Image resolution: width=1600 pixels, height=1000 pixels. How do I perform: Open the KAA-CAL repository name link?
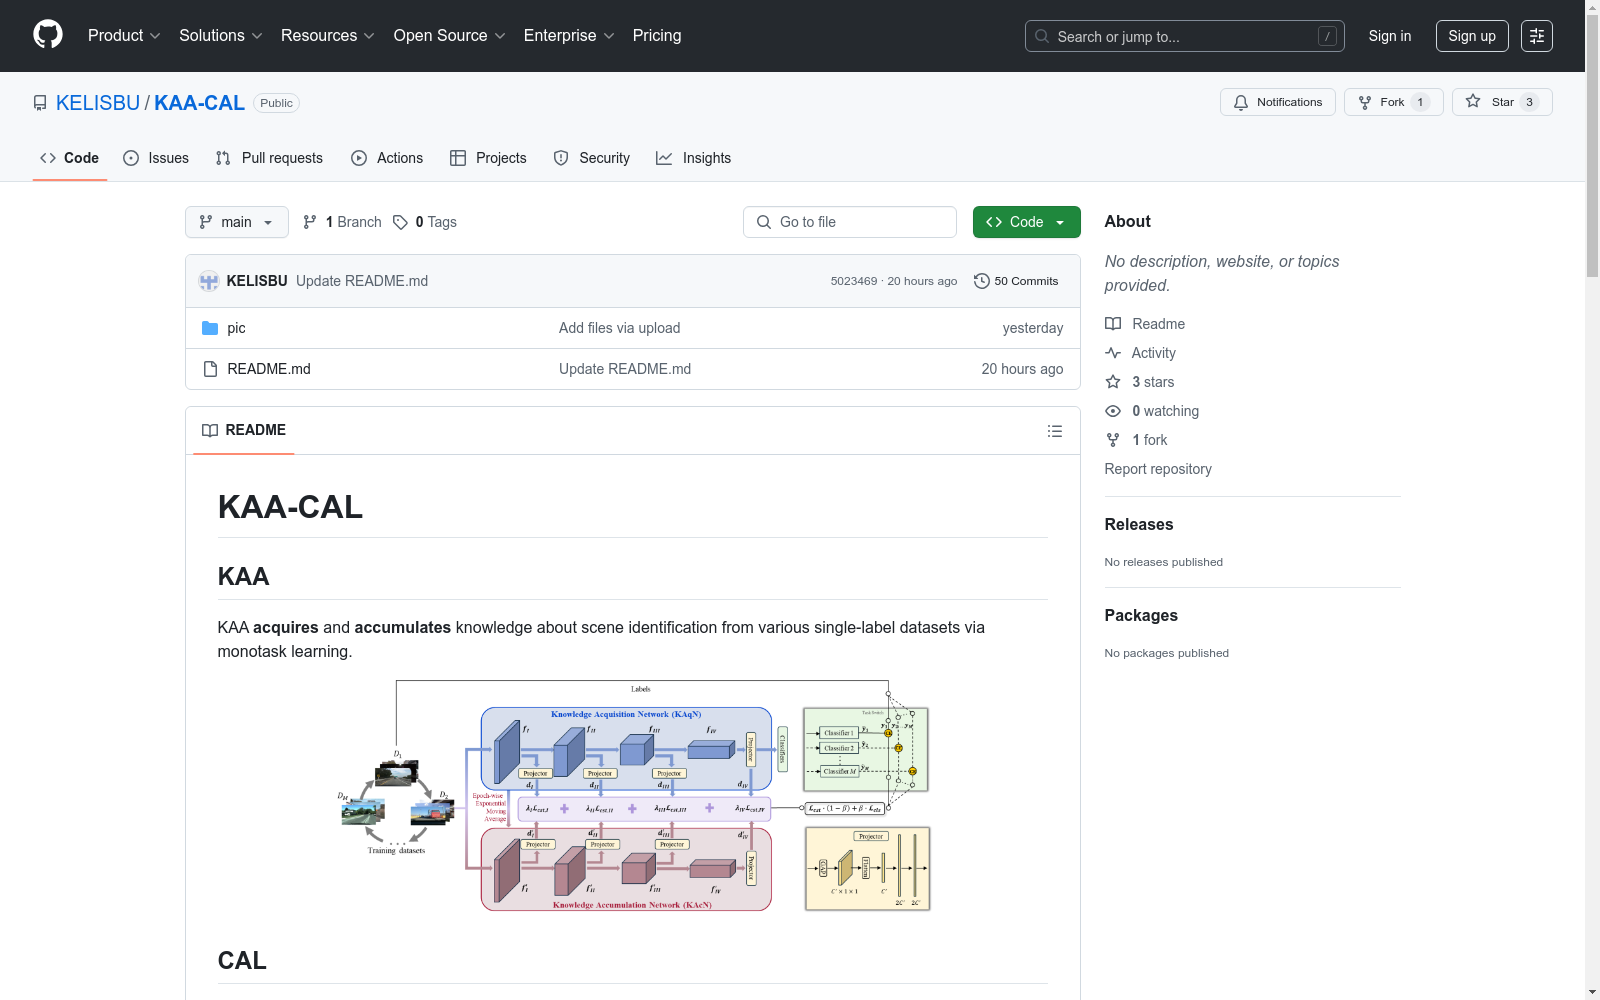(199, 103)
